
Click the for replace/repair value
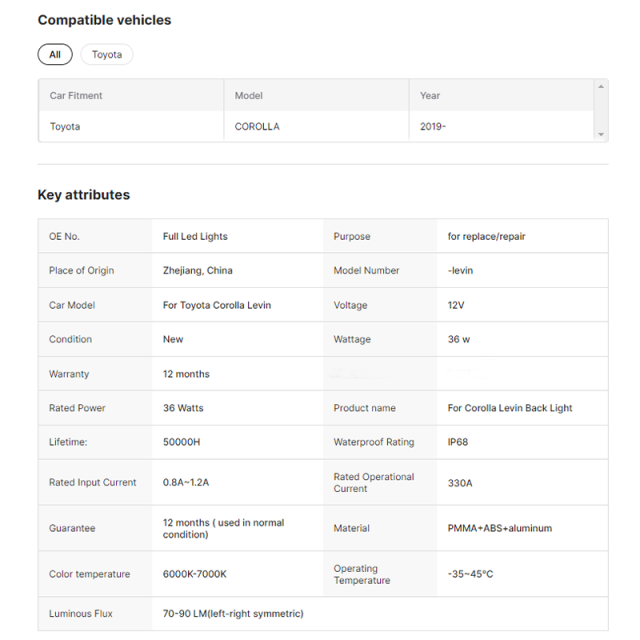487,236
